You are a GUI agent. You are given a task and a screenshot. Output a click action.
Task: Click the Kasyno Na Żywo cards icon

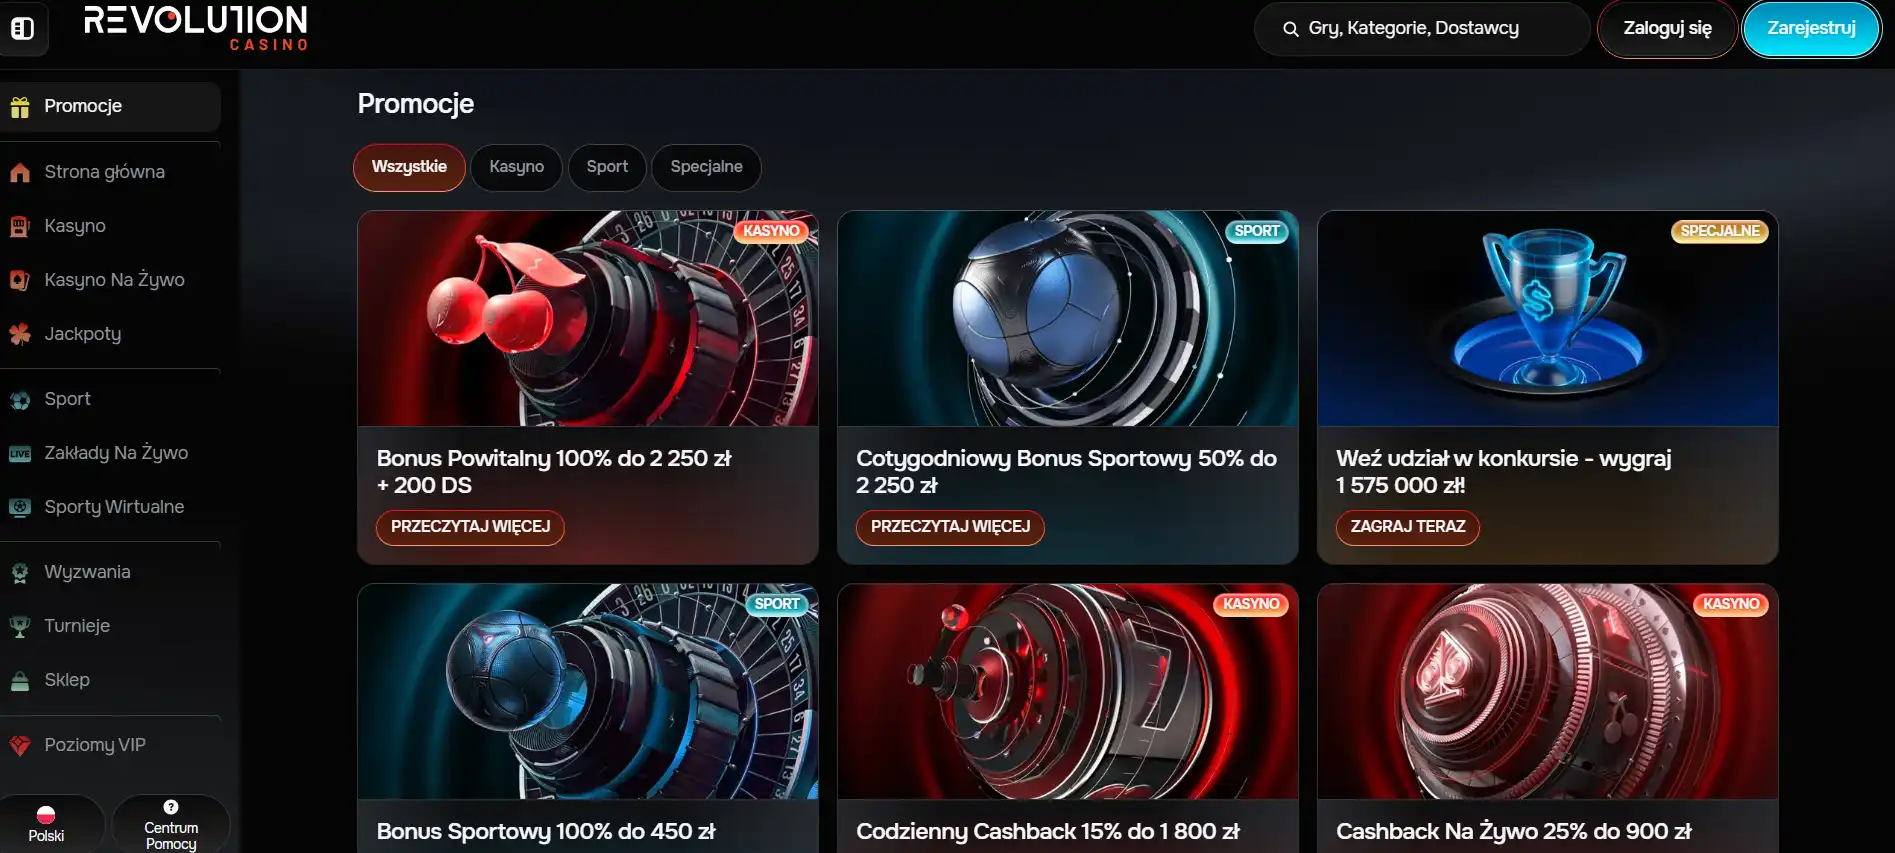click(20, 281)
